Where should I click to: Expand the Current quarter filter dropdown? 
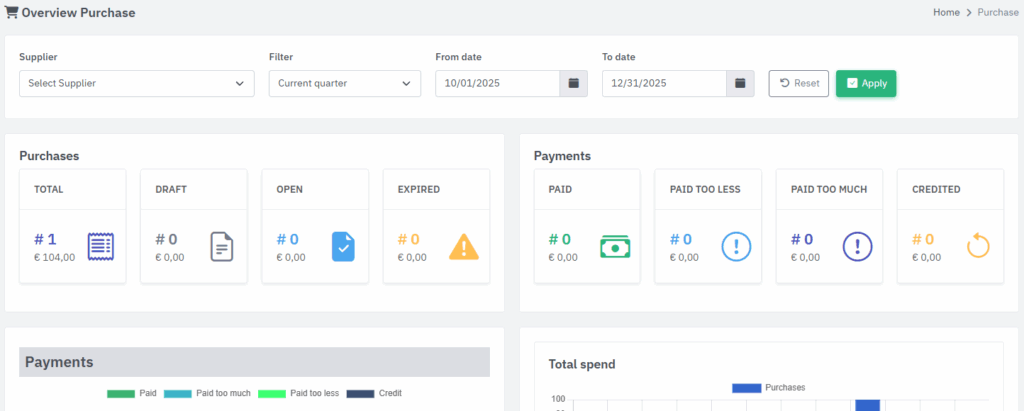(x=344, y=83)
